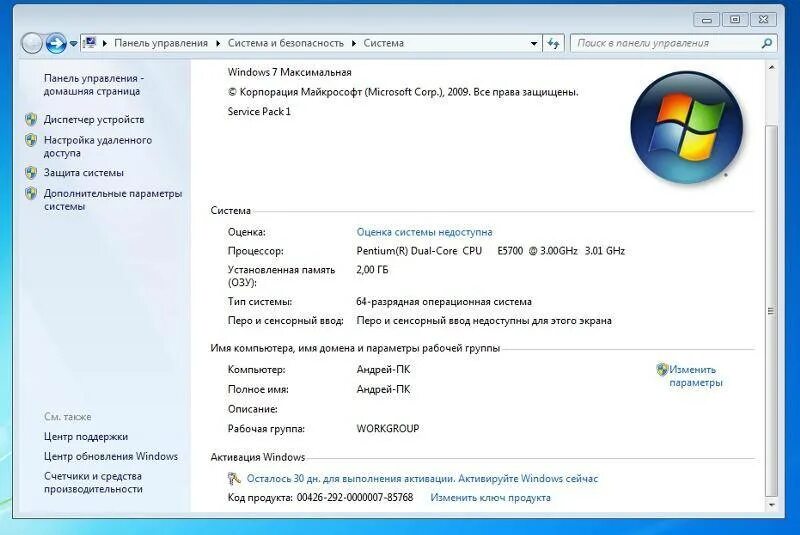Screen dimensions: 800x535
Task: Open Панель управления - домашняя страница link
Action: (93, 85)
